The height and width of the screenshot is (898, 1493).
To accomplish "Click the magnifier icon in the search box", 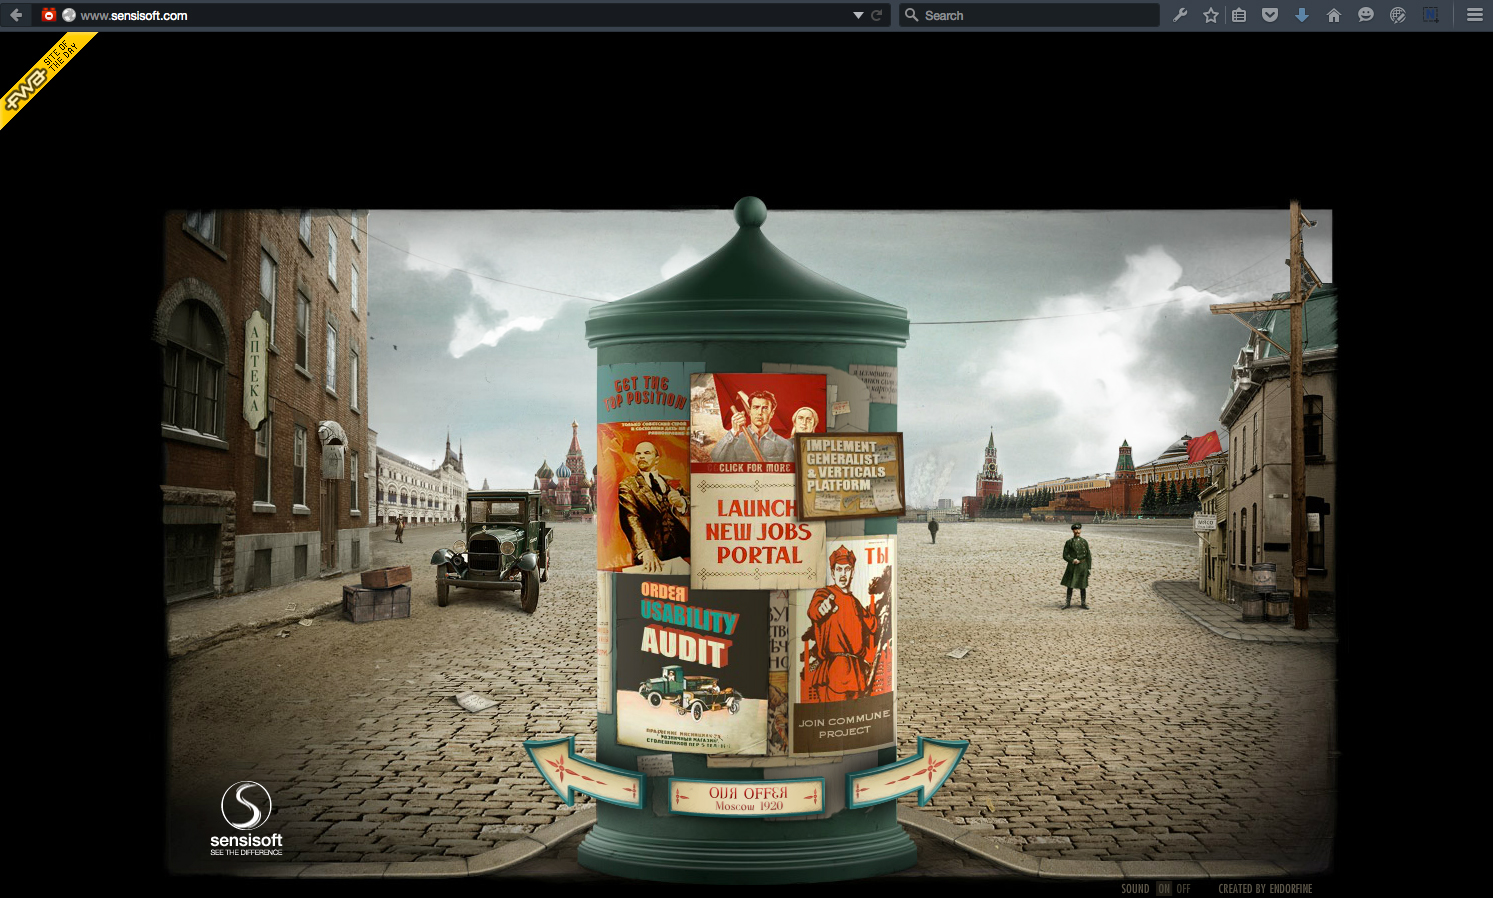I will pyautogui.click(x=911, y=15).
